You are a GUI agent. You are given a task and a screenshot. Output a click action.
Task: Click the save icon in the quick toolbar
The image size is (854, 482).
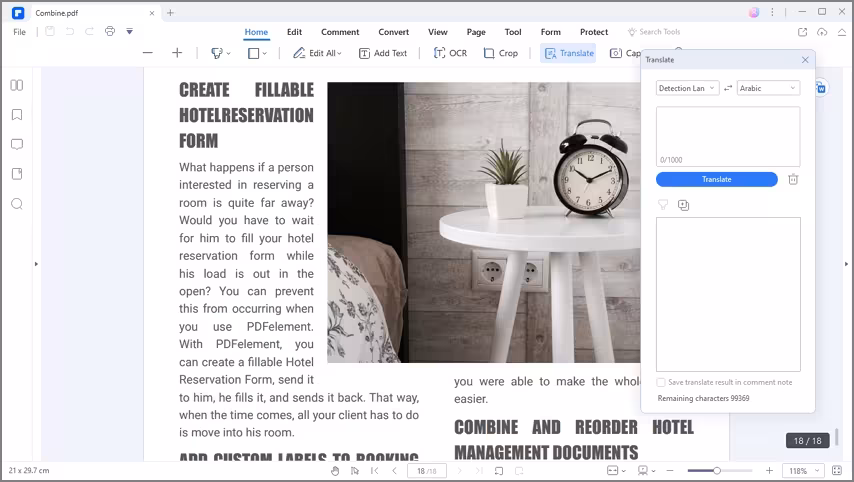pos(50,32)
